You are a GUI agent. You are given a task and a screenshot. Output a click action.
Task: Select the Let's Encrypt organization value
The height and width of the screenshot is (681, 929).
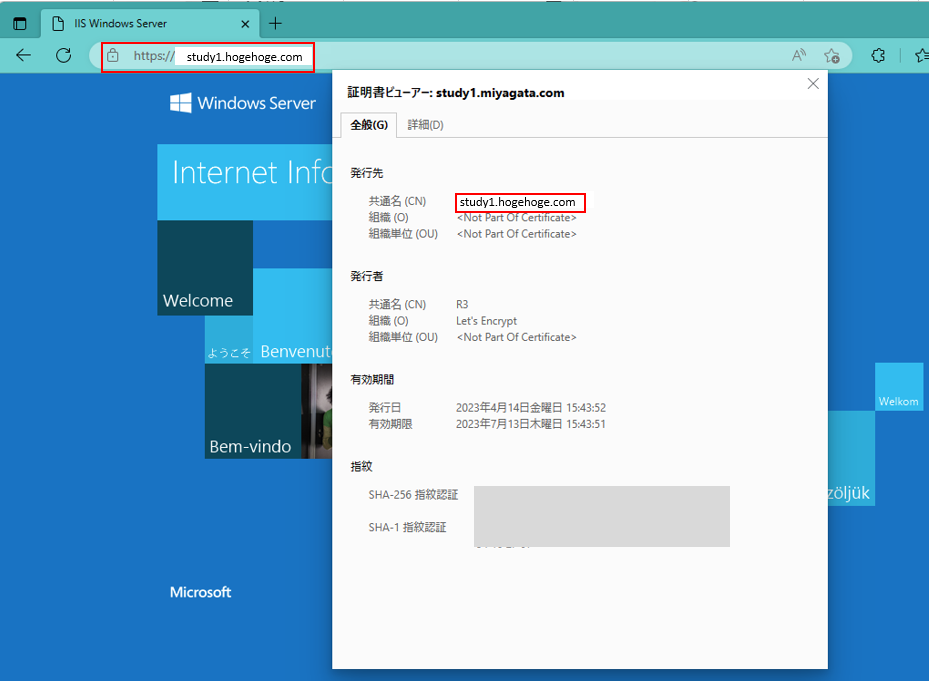click(x=486, y=321)
